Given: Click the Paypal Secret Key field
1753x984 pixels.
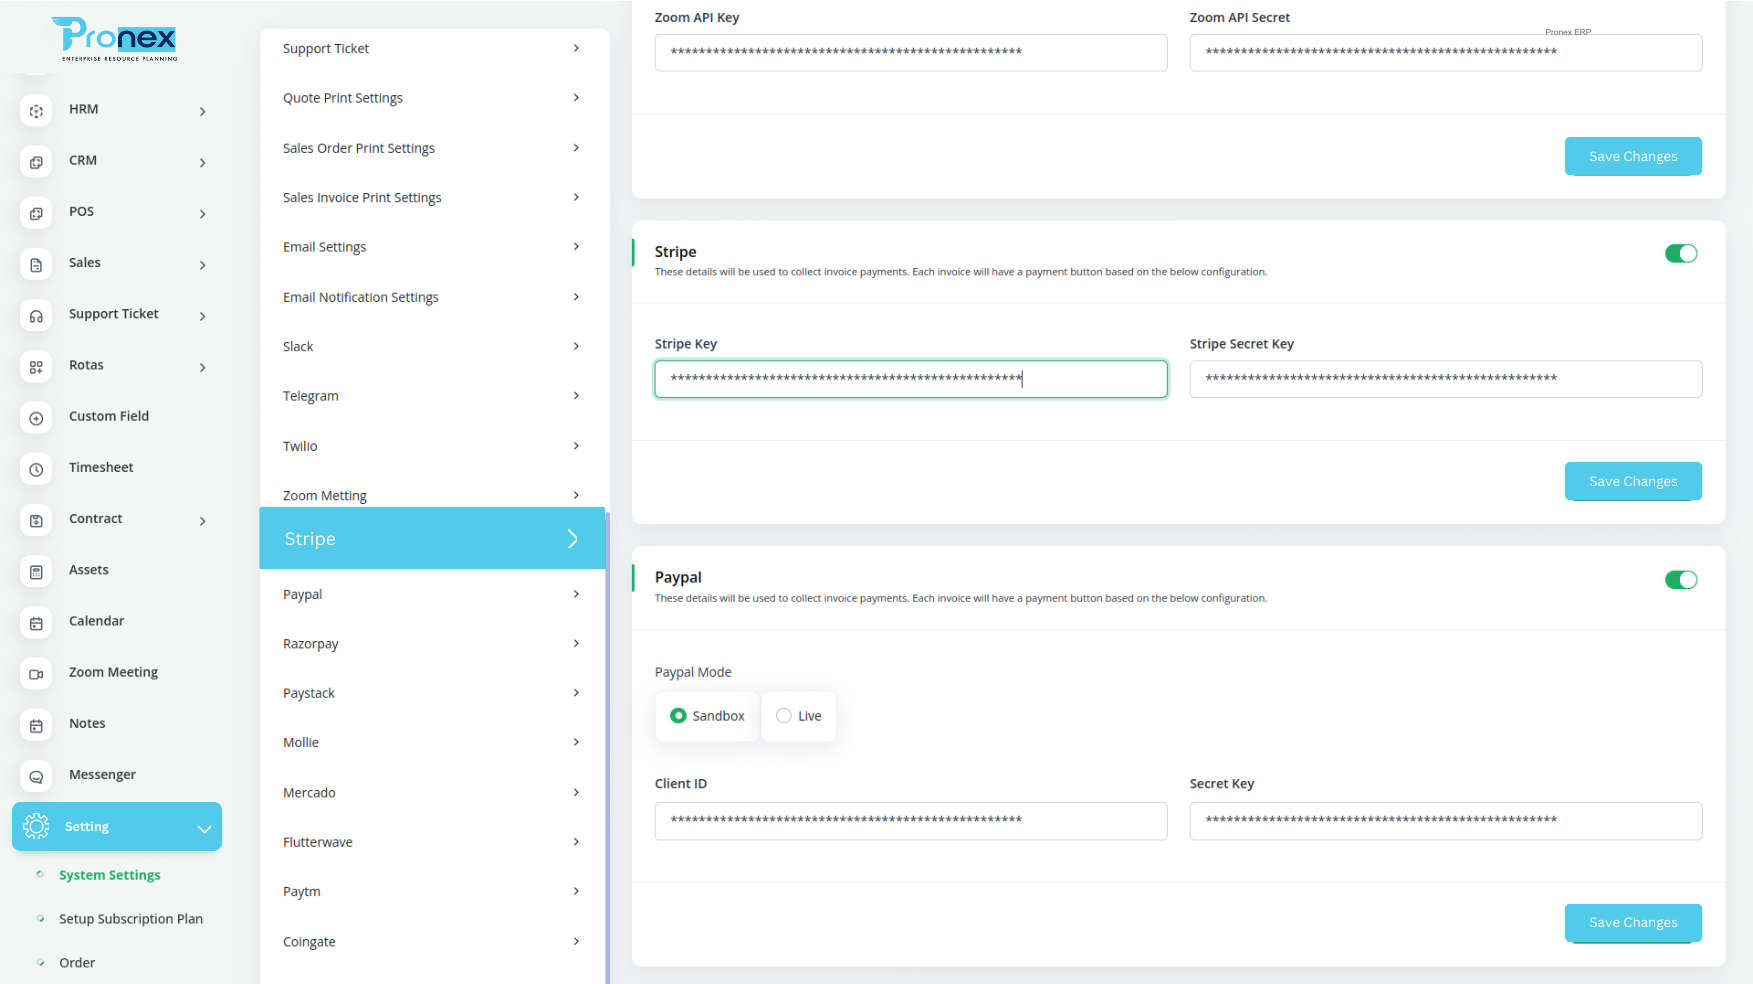Looking at the screenshot, I should pyautogui.click(x=1446, y=821).
